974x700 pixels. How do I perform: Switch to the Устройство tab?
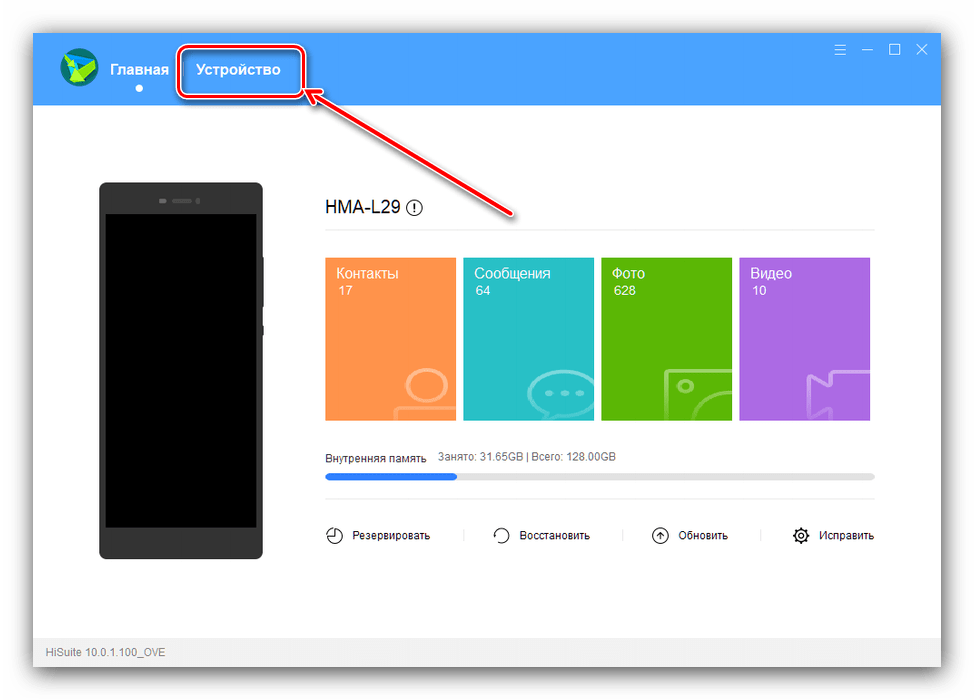click(238, 70)
